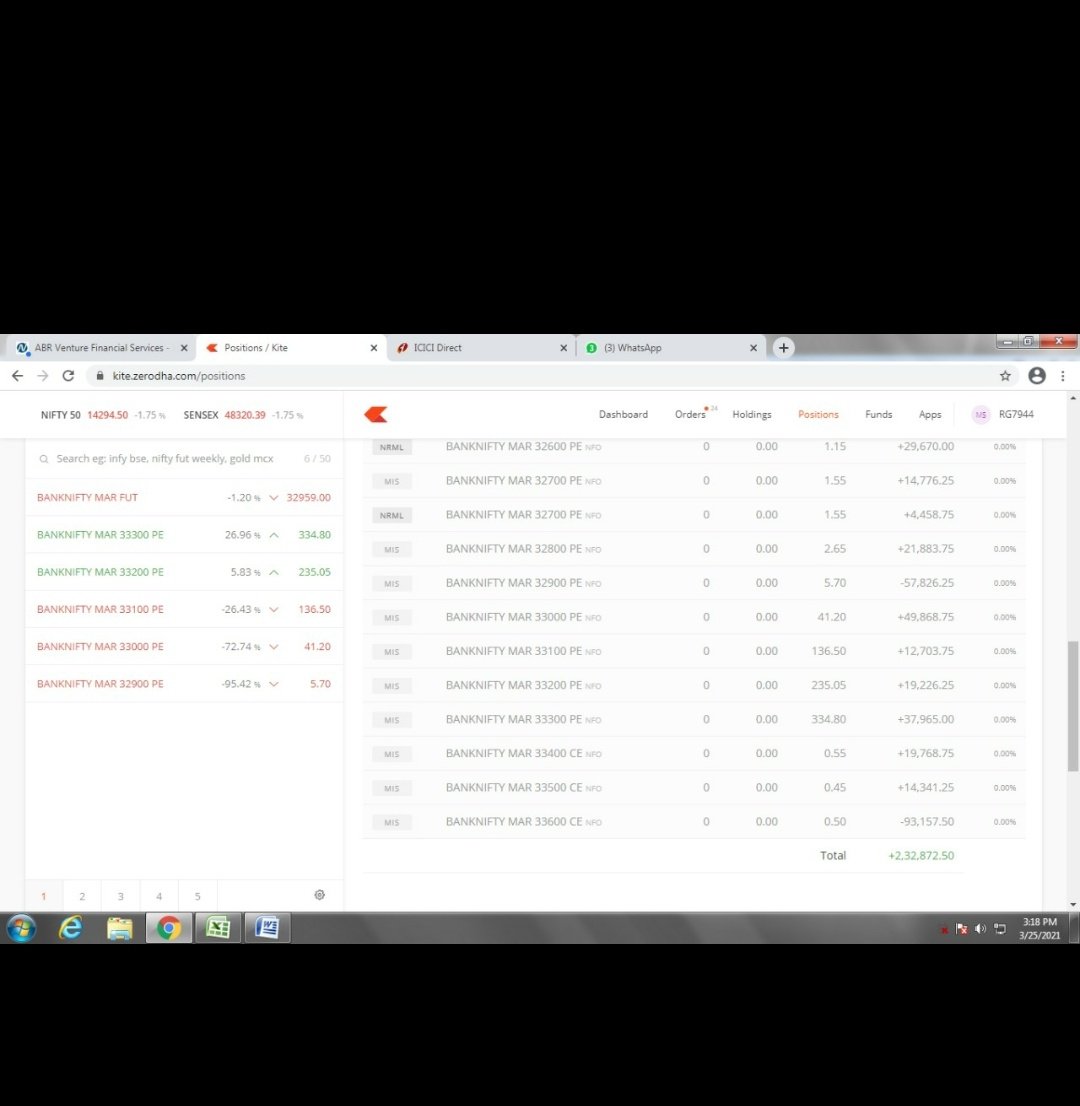Click up chevron on BANKNIFTY MAR 33200 PE watchlist row
This screenshot has width=1080, height=1106.
[x=274, y=573]
